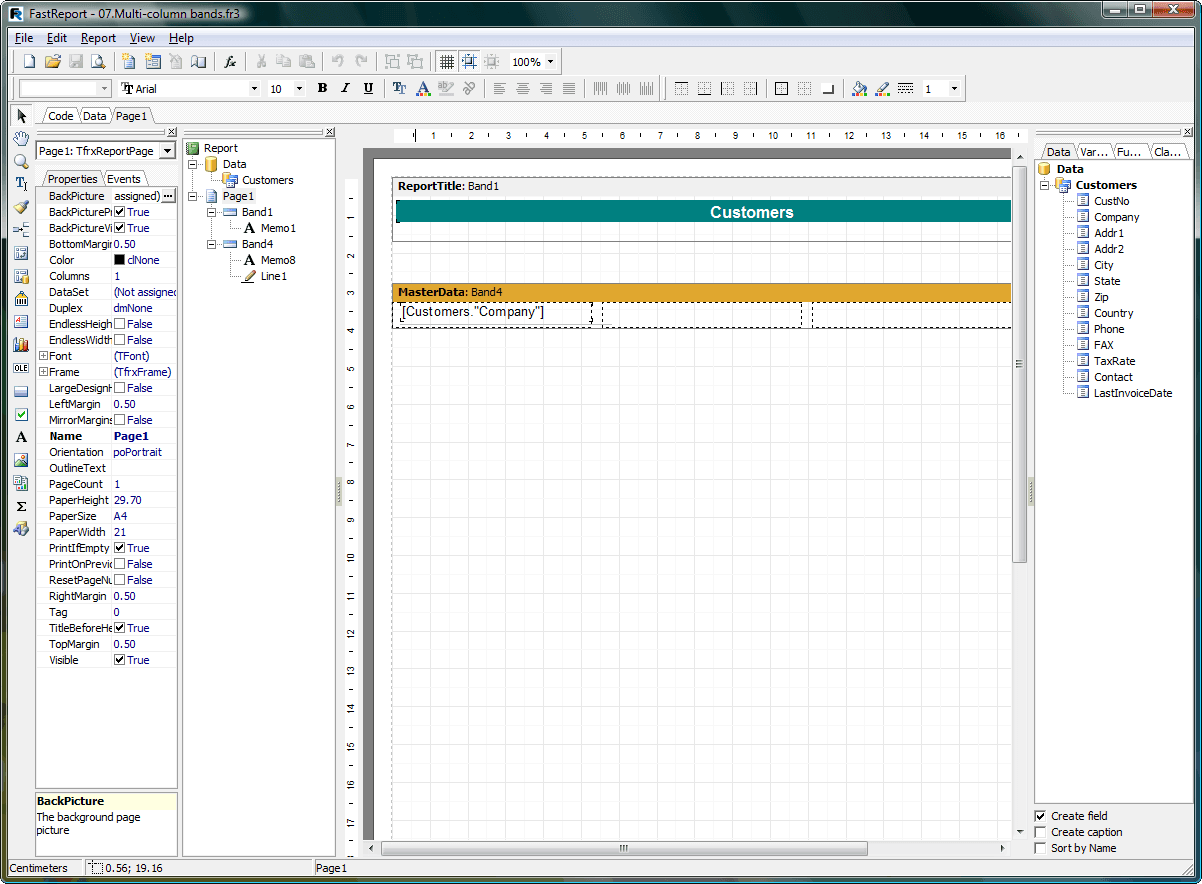This screenshot has height=884, width=1202.
Task: Open the View menu
Action: [x=142, y=38]
